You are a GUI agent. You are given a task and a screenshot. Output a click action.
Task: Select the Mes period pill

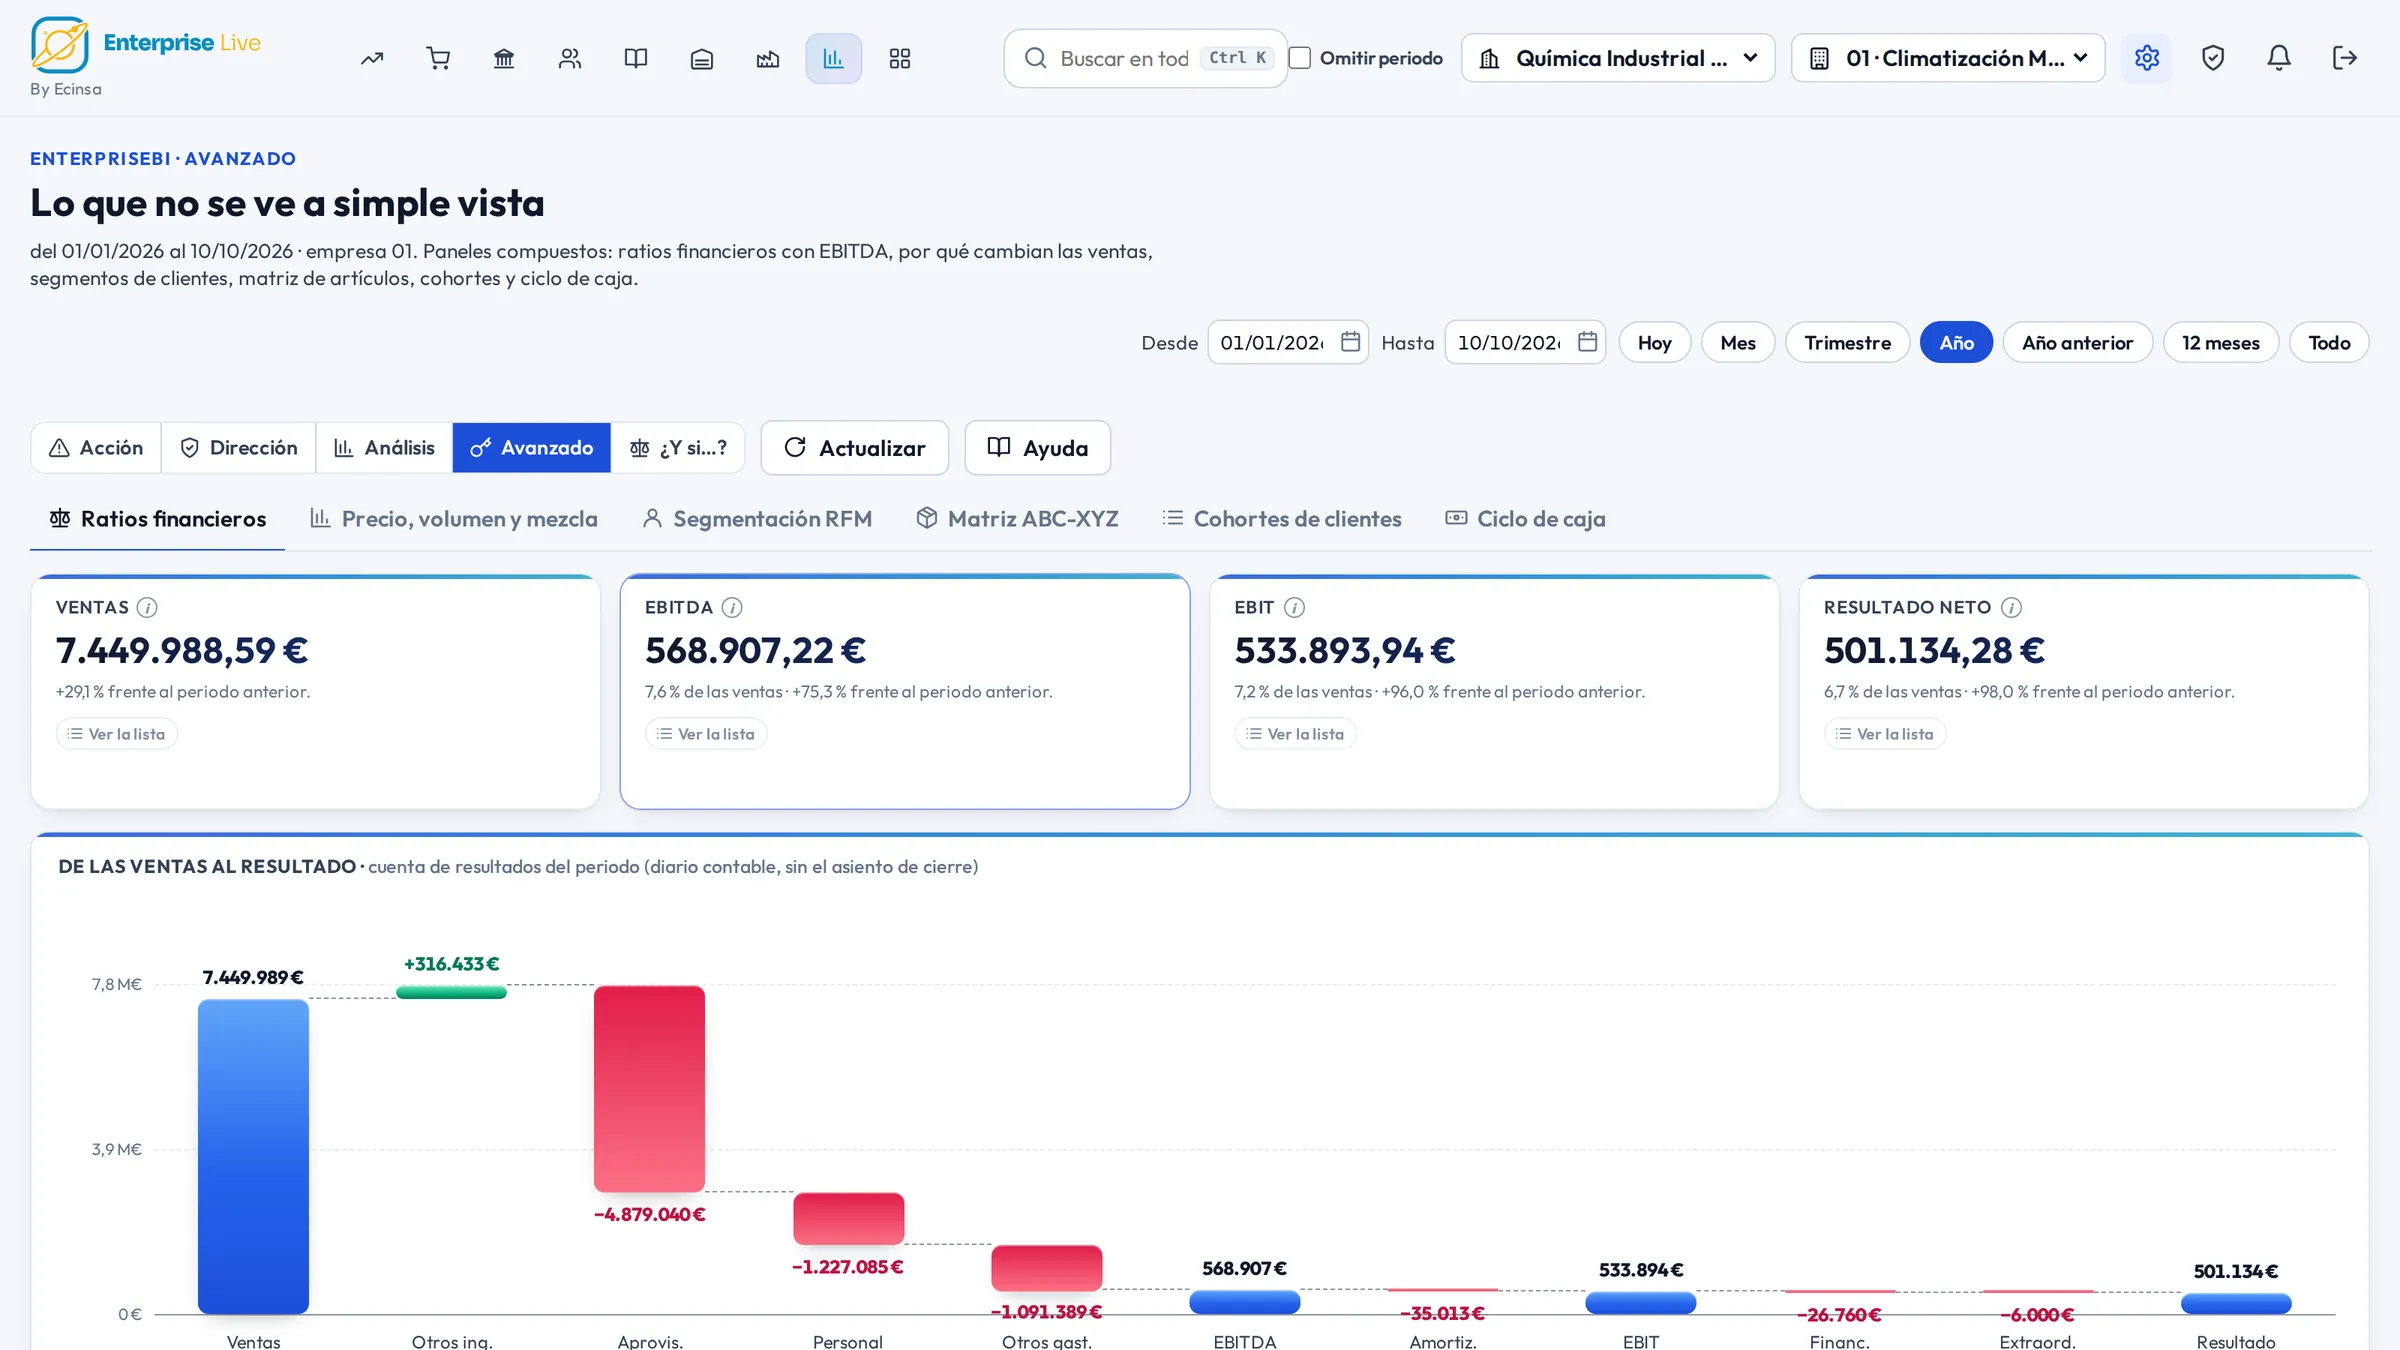coord(1738,342)
